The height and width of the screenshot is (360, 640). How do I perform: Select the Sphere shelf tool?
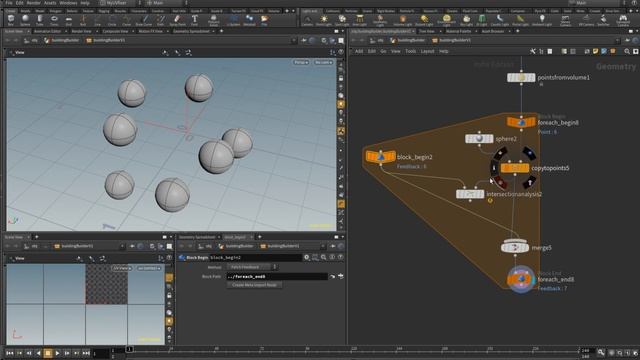[25, 20]
